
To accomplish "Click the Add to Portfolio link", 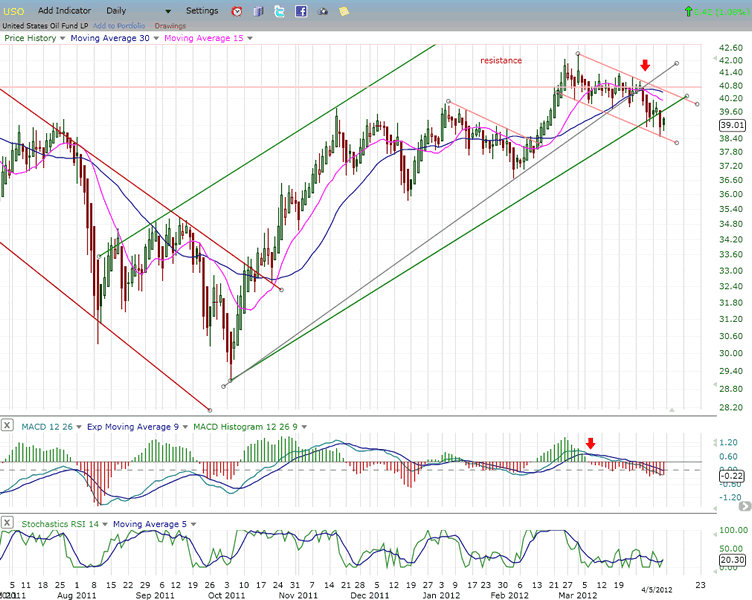I will click(121, 25).
